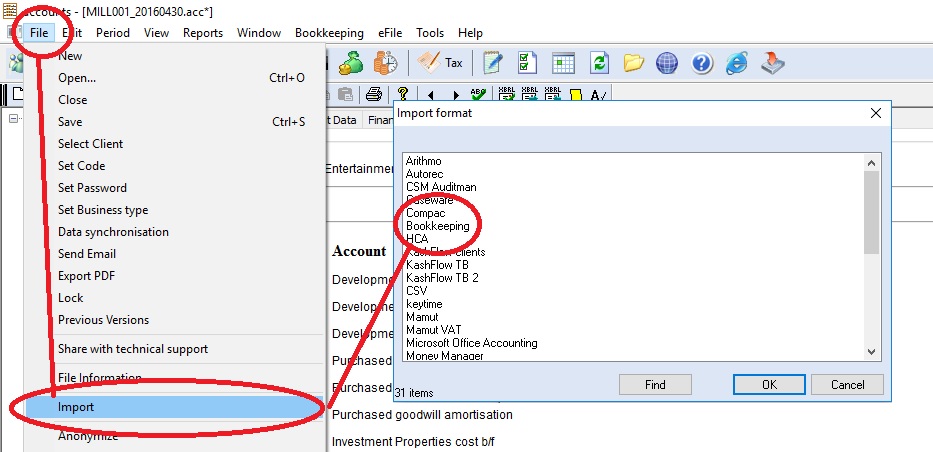Select keytime in the import list
This screenshot has width=933, height=452.
tap(424, 304)
